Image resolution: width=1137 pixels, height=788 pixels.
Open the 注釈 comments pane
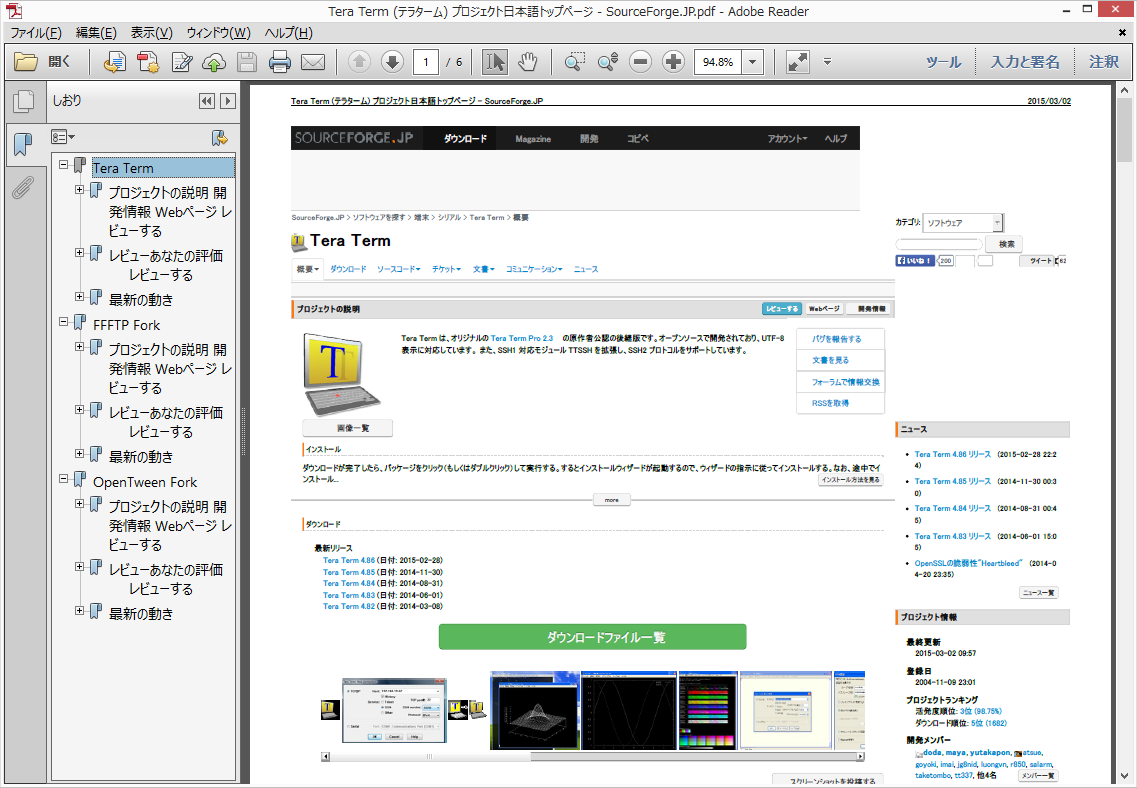pos(1104,62)
